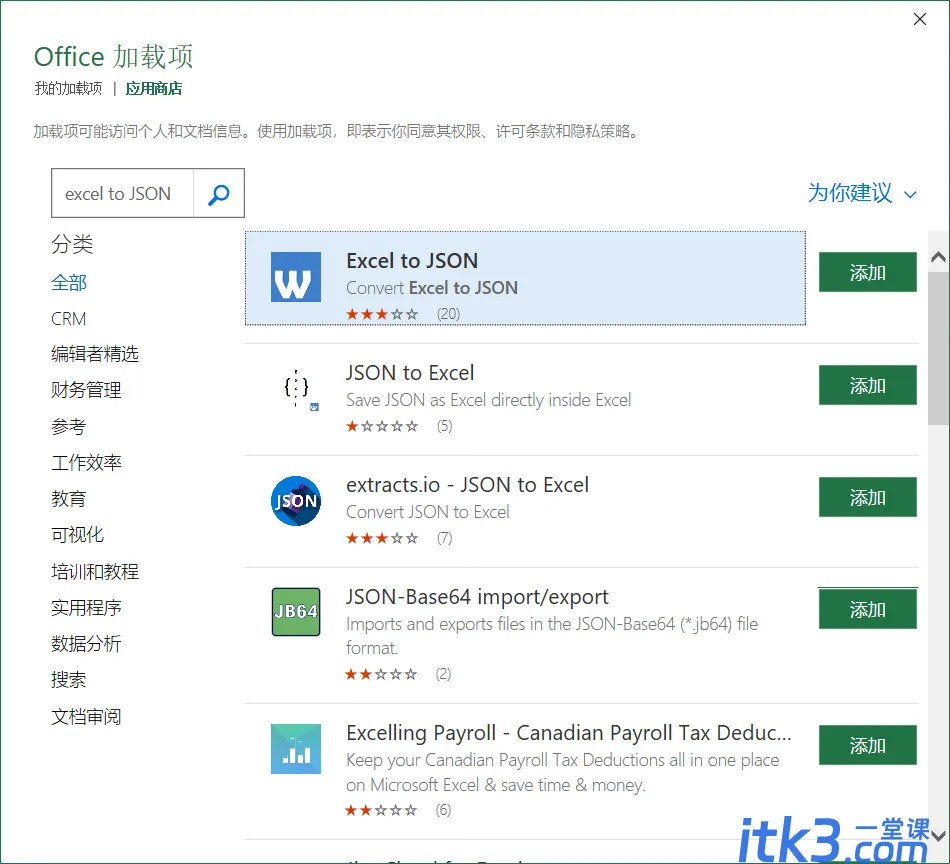
Task: Open the 搜索 category
Action: click(x=68, y=680)
